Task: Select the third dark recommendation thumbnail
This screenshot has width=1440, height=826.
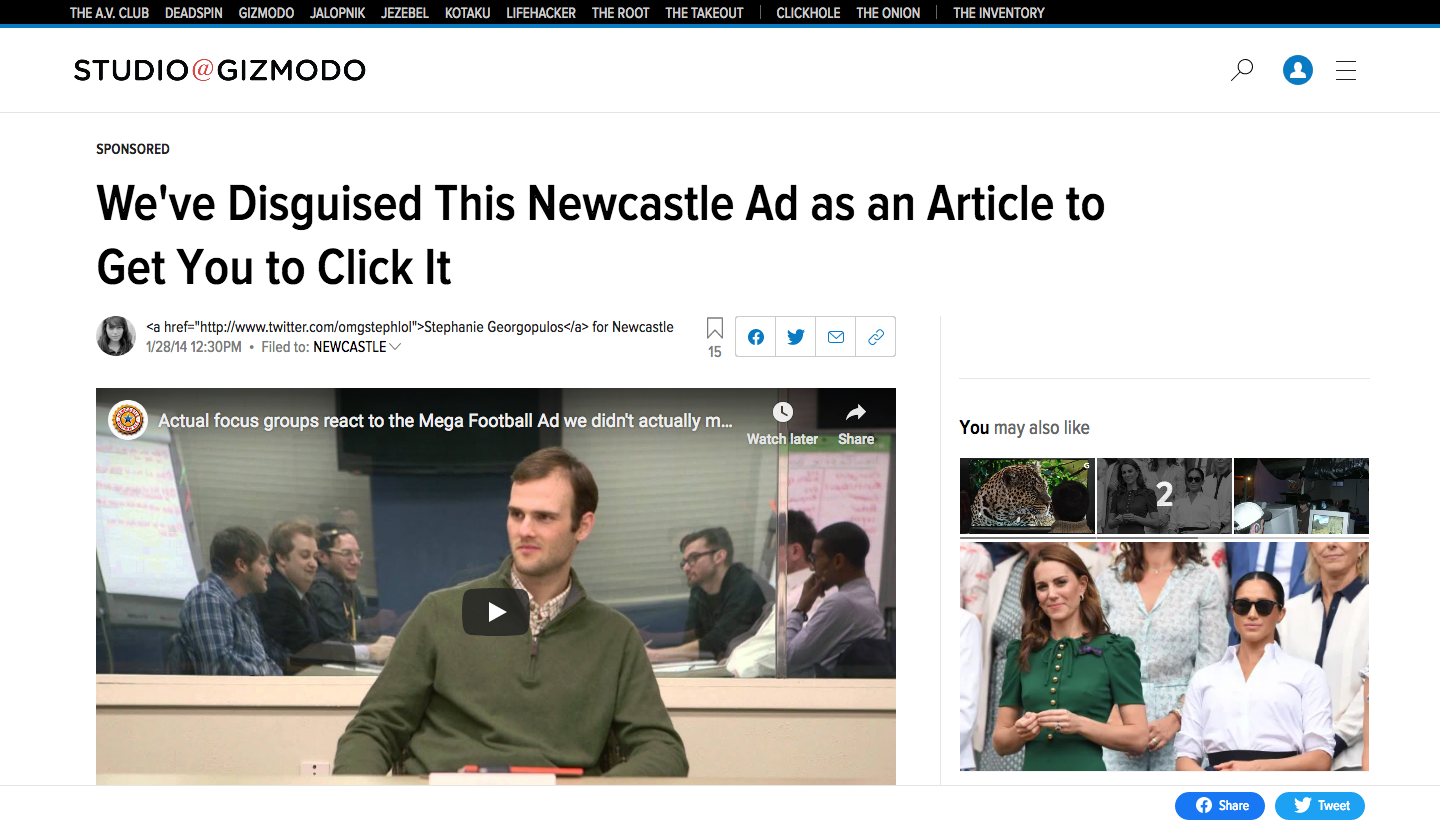Action: pos(1301,496)
